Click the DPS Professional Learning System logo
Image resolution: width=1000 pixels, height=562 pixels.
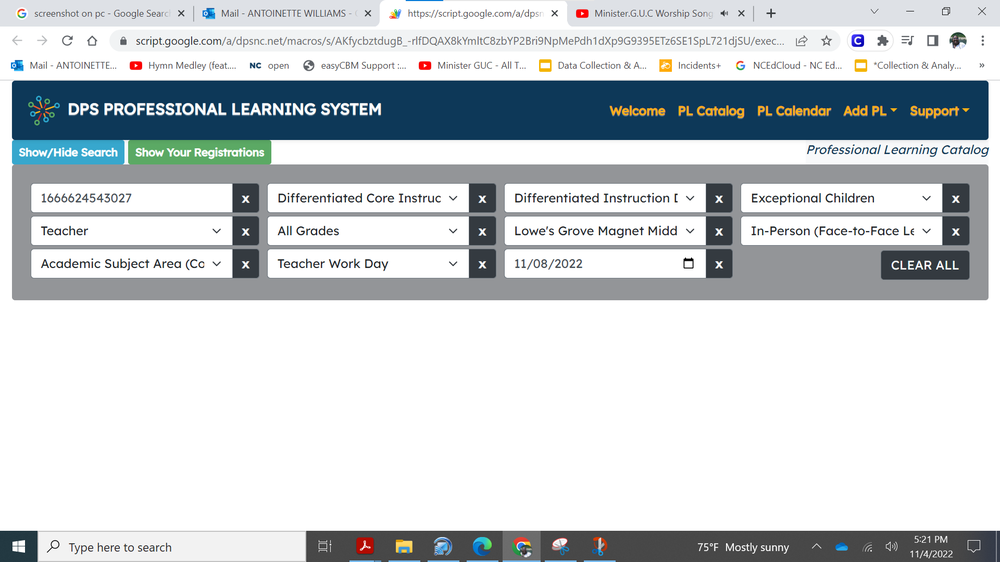(44, 110)
